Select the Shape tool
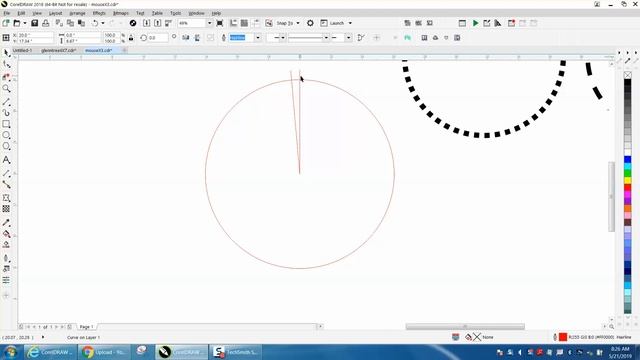640x360 pixels. pyautogui.click(x=7, y=65)
